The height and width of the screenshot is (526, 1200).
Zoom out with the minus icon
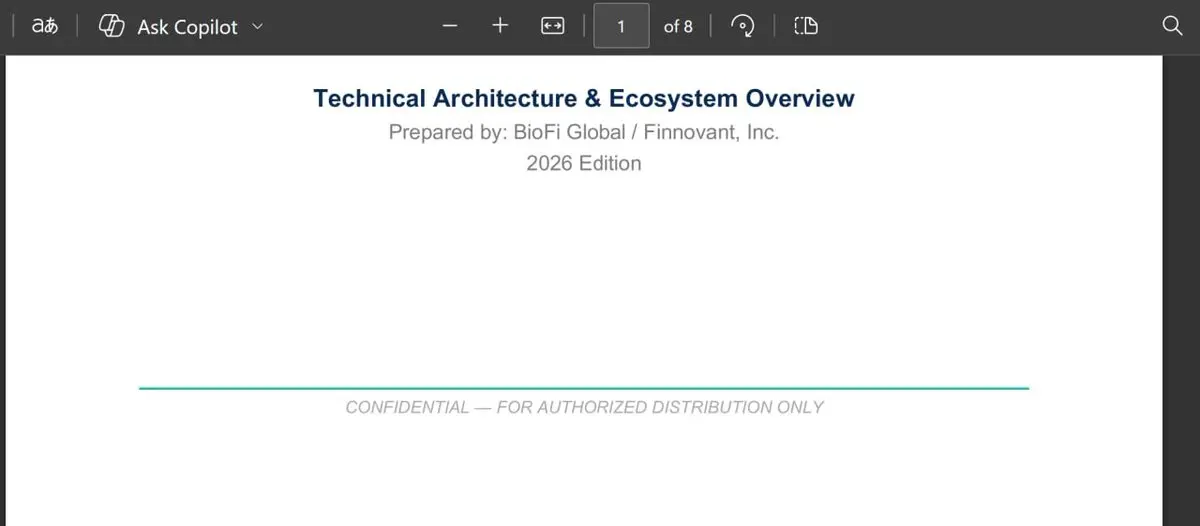451,27
